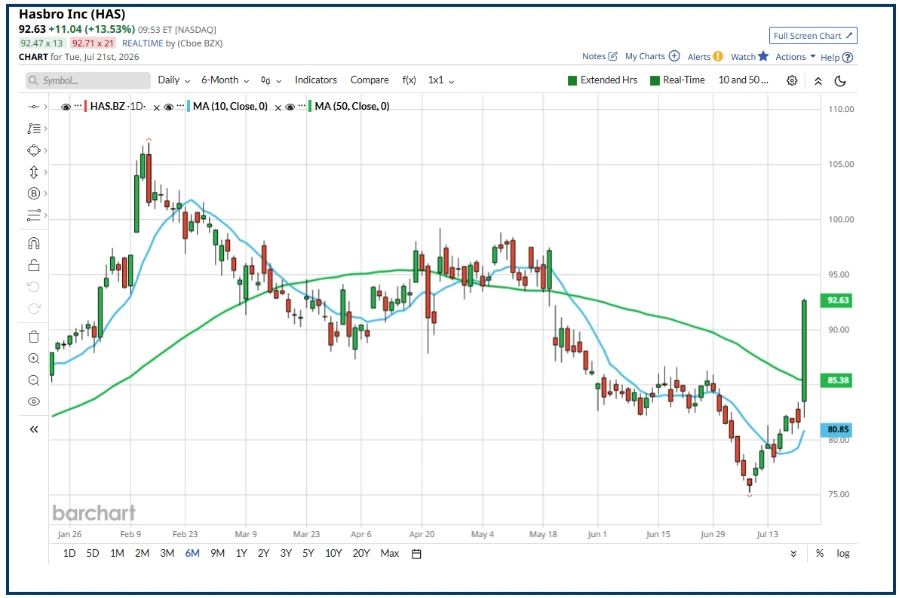Click the 85.38 MA(50) value label

pos(838,380)
